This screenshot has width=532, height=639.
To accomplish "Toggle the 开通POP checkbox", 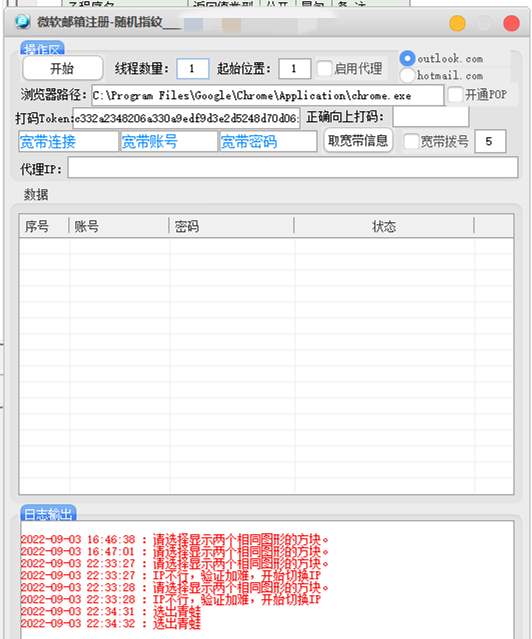I will (455, 95).
